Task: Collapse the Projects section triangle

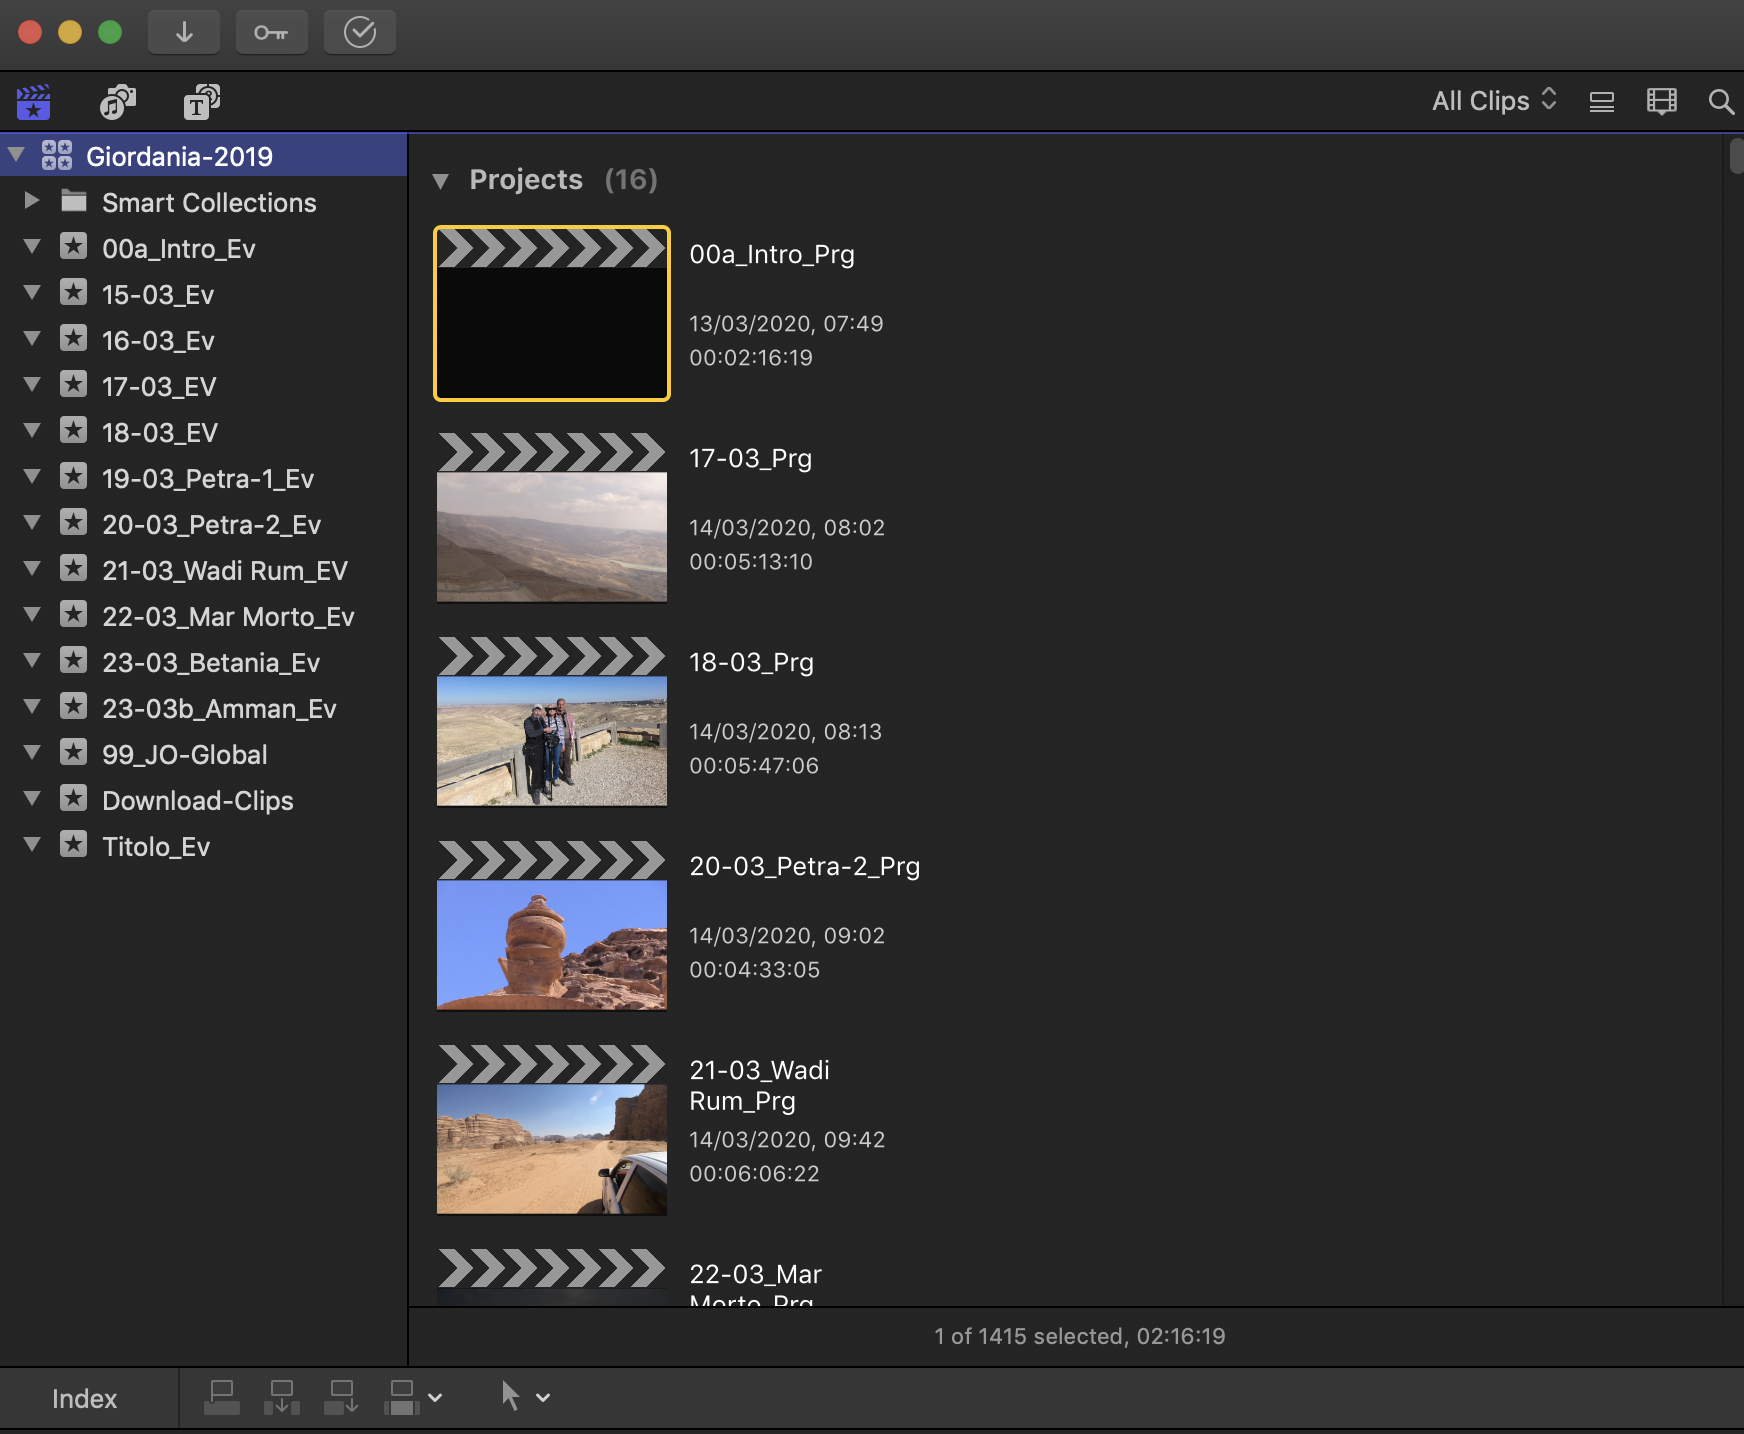Action: tap(441, 181)
